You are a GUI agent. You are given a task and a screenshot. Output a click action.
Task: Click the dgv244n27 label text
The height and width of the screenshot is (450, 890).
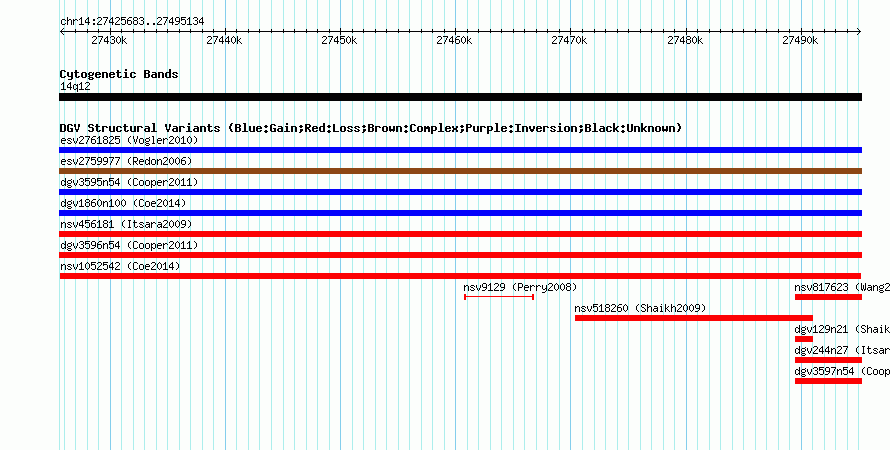pyautogui.click(x=821, y=350)
